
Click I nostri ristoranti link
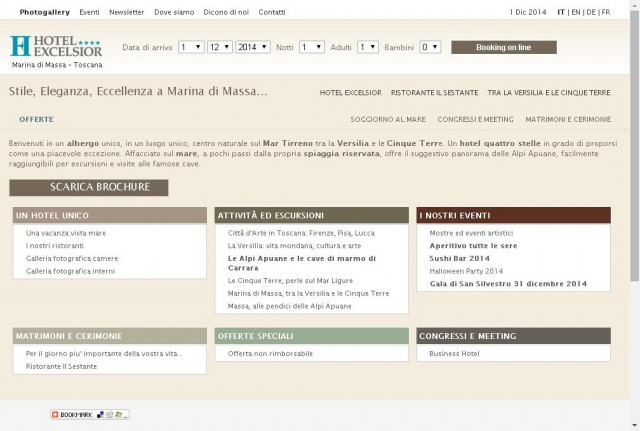click(x=55, y=246)
